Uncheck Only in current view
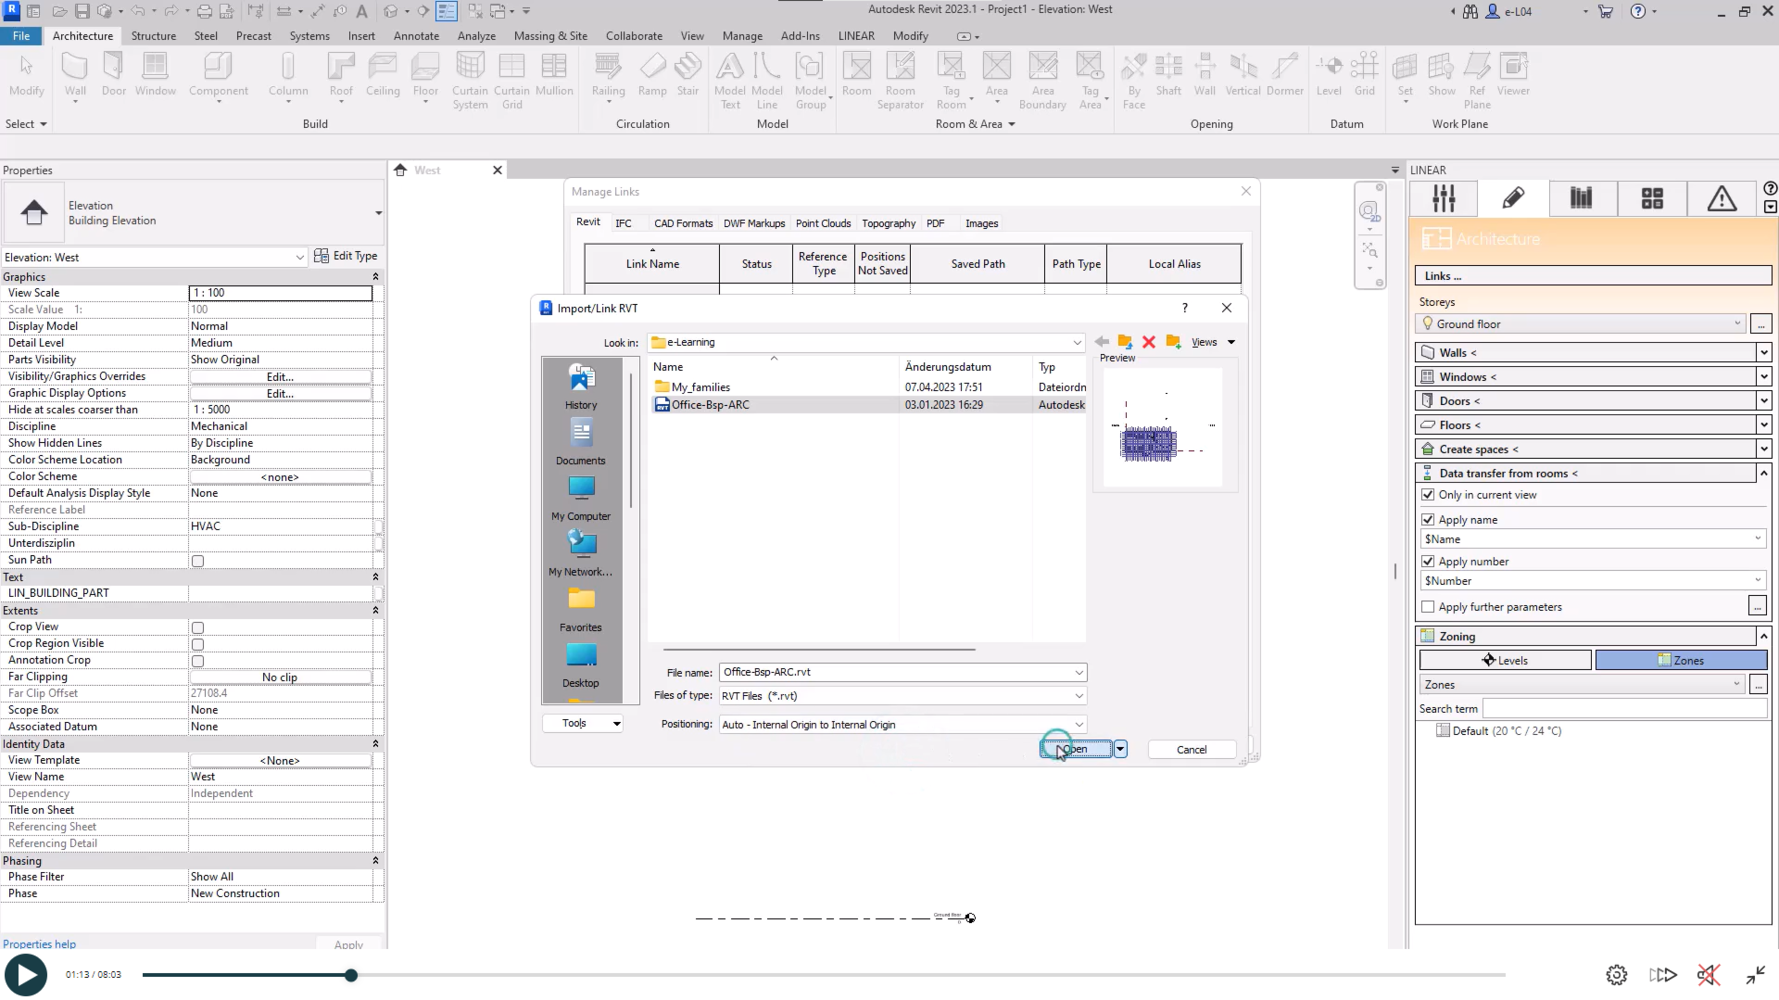 click(x=1428, y=495)
